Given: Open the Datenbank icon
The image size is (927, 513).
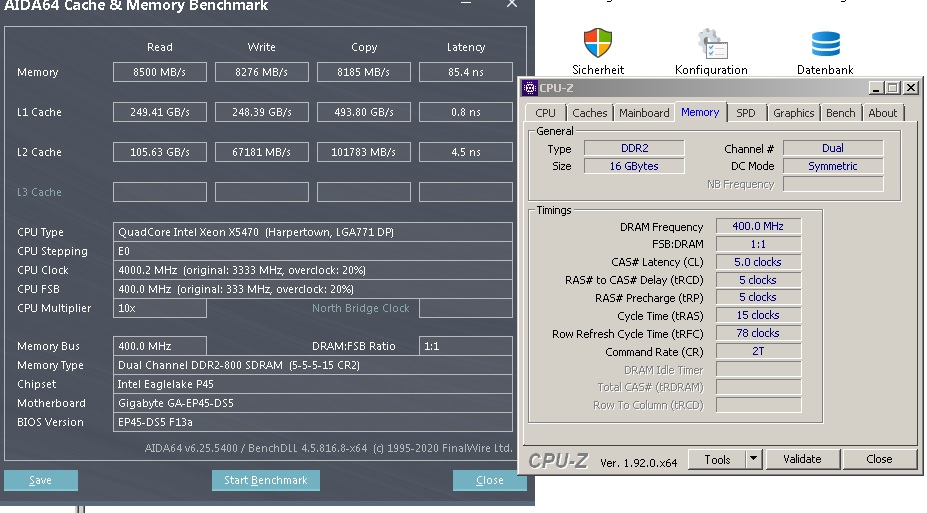Looking at the screenshot, I should 825,44.
